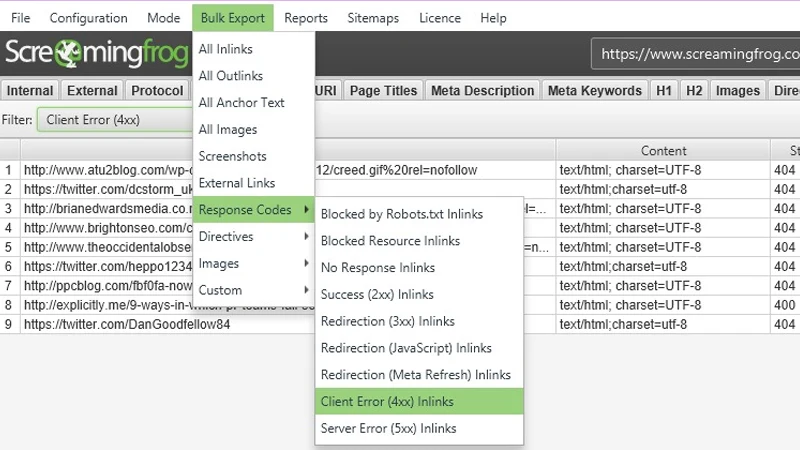800x450 pixels.
Task: Open the Licence menu
Action: [x=440, y=18]
